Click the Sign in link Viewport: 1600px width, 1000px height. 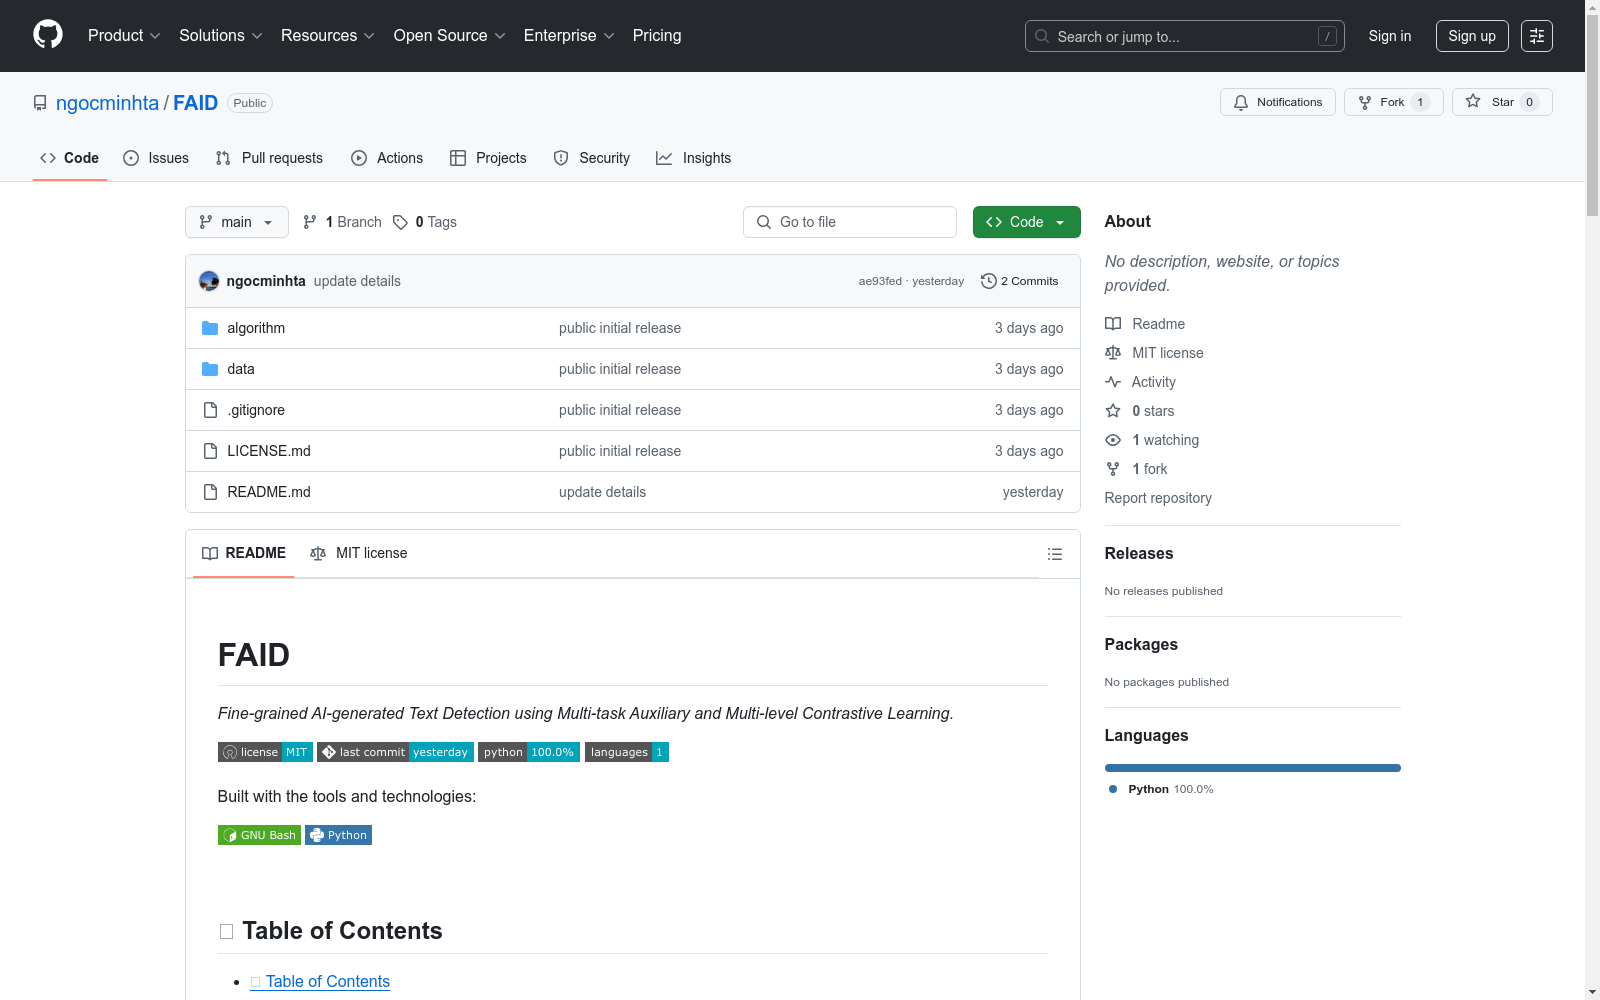pyautogui.click(x=1390, y=36)
